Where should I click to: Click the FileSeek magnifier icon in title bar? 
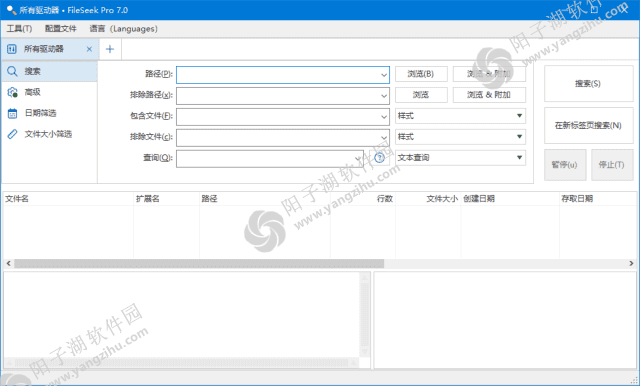pos(11,10)
